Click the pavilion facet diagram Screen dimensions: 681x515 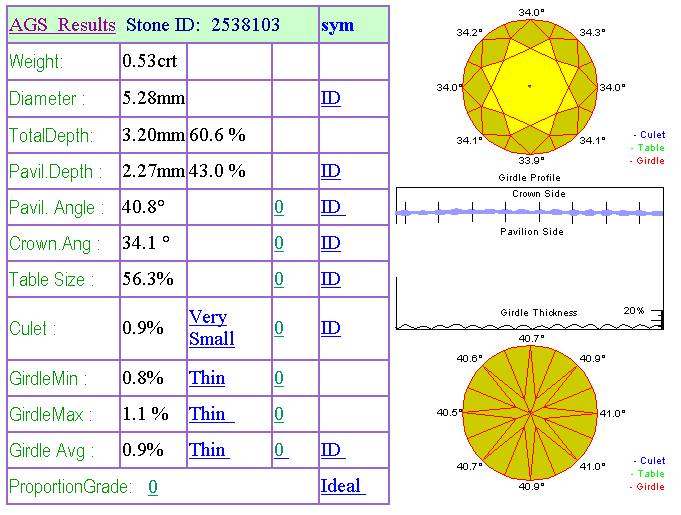[x=530, y=413]
